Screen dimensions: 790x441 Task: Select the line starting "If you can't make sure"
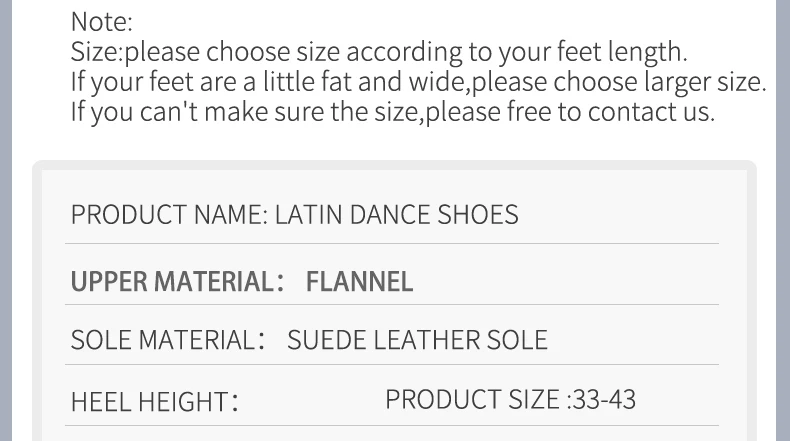[392, 111]
